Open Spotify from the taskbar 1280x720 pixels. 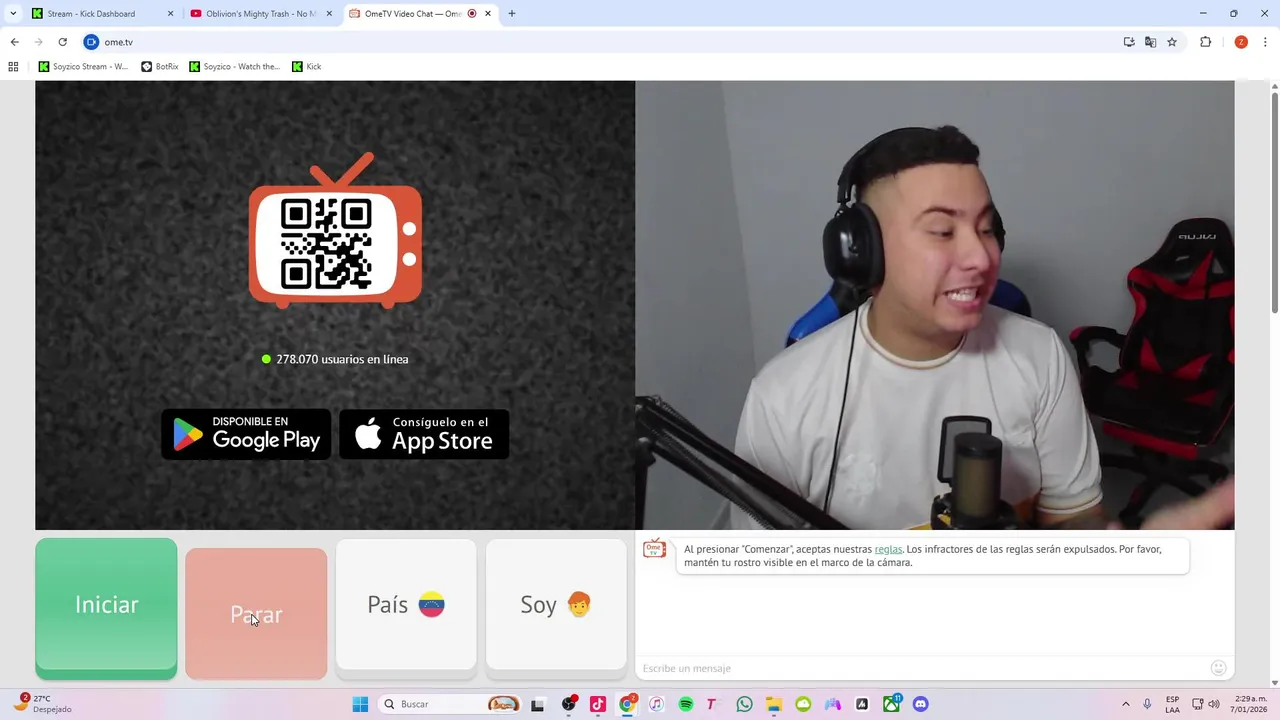coord(686,704)
